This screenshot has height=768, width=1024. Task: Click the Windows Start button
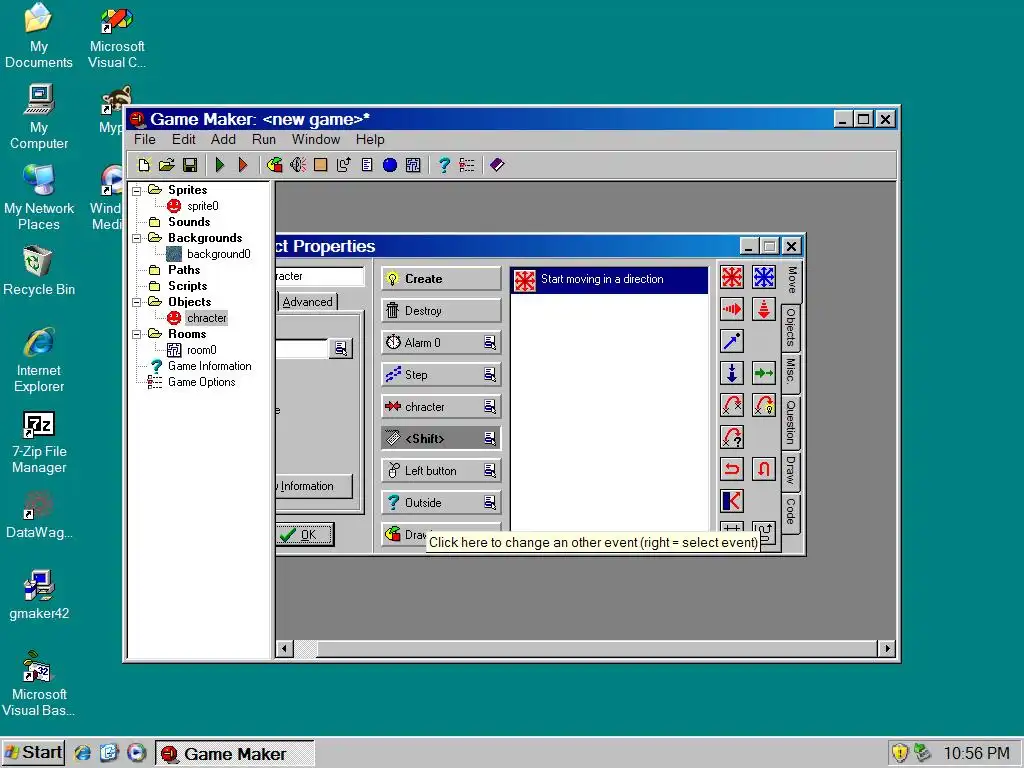[33, 753]
